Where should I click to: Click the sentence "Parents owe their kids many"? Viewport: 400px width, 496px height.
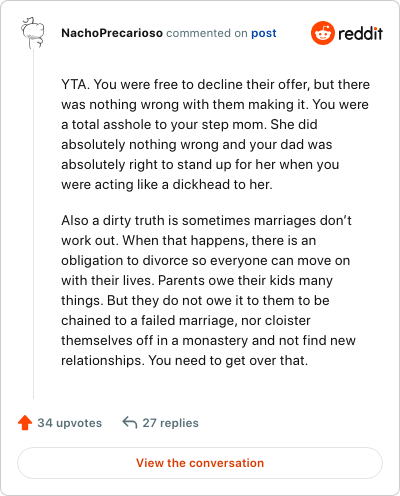click(x=245, y=281)
